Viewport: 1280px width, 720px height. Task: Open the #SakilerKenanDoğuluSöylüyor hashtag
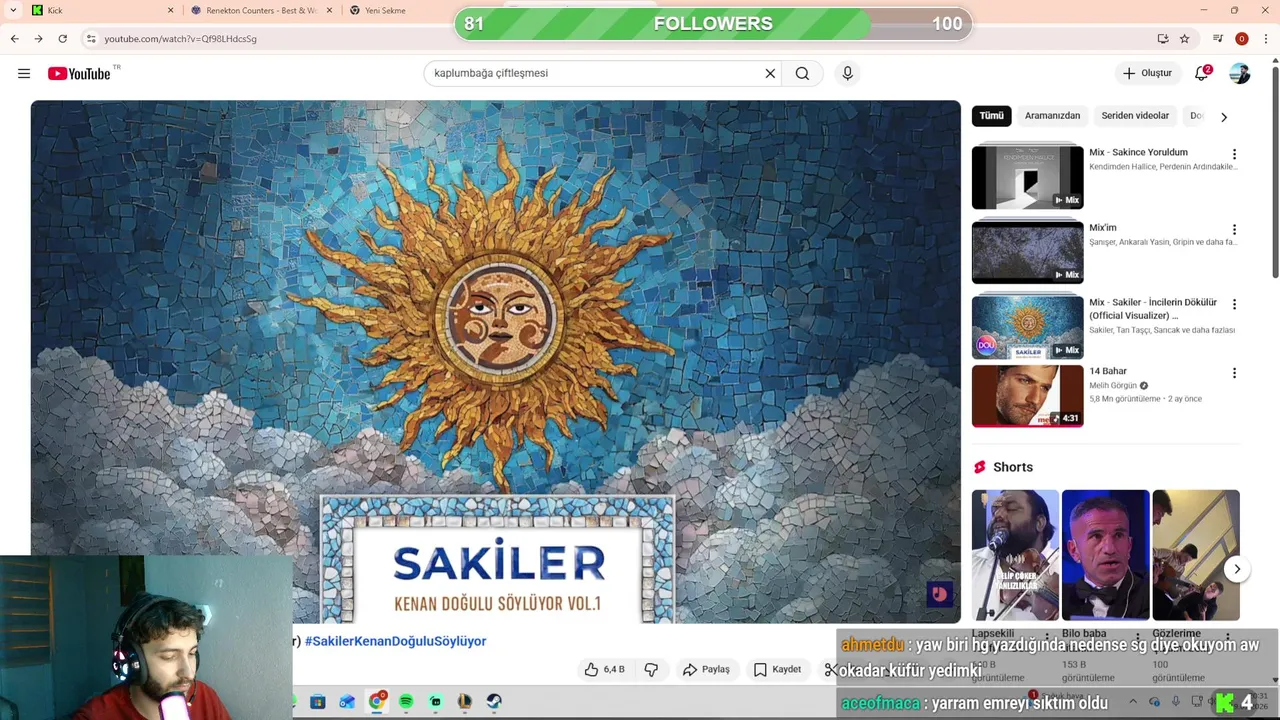point(395,641)
